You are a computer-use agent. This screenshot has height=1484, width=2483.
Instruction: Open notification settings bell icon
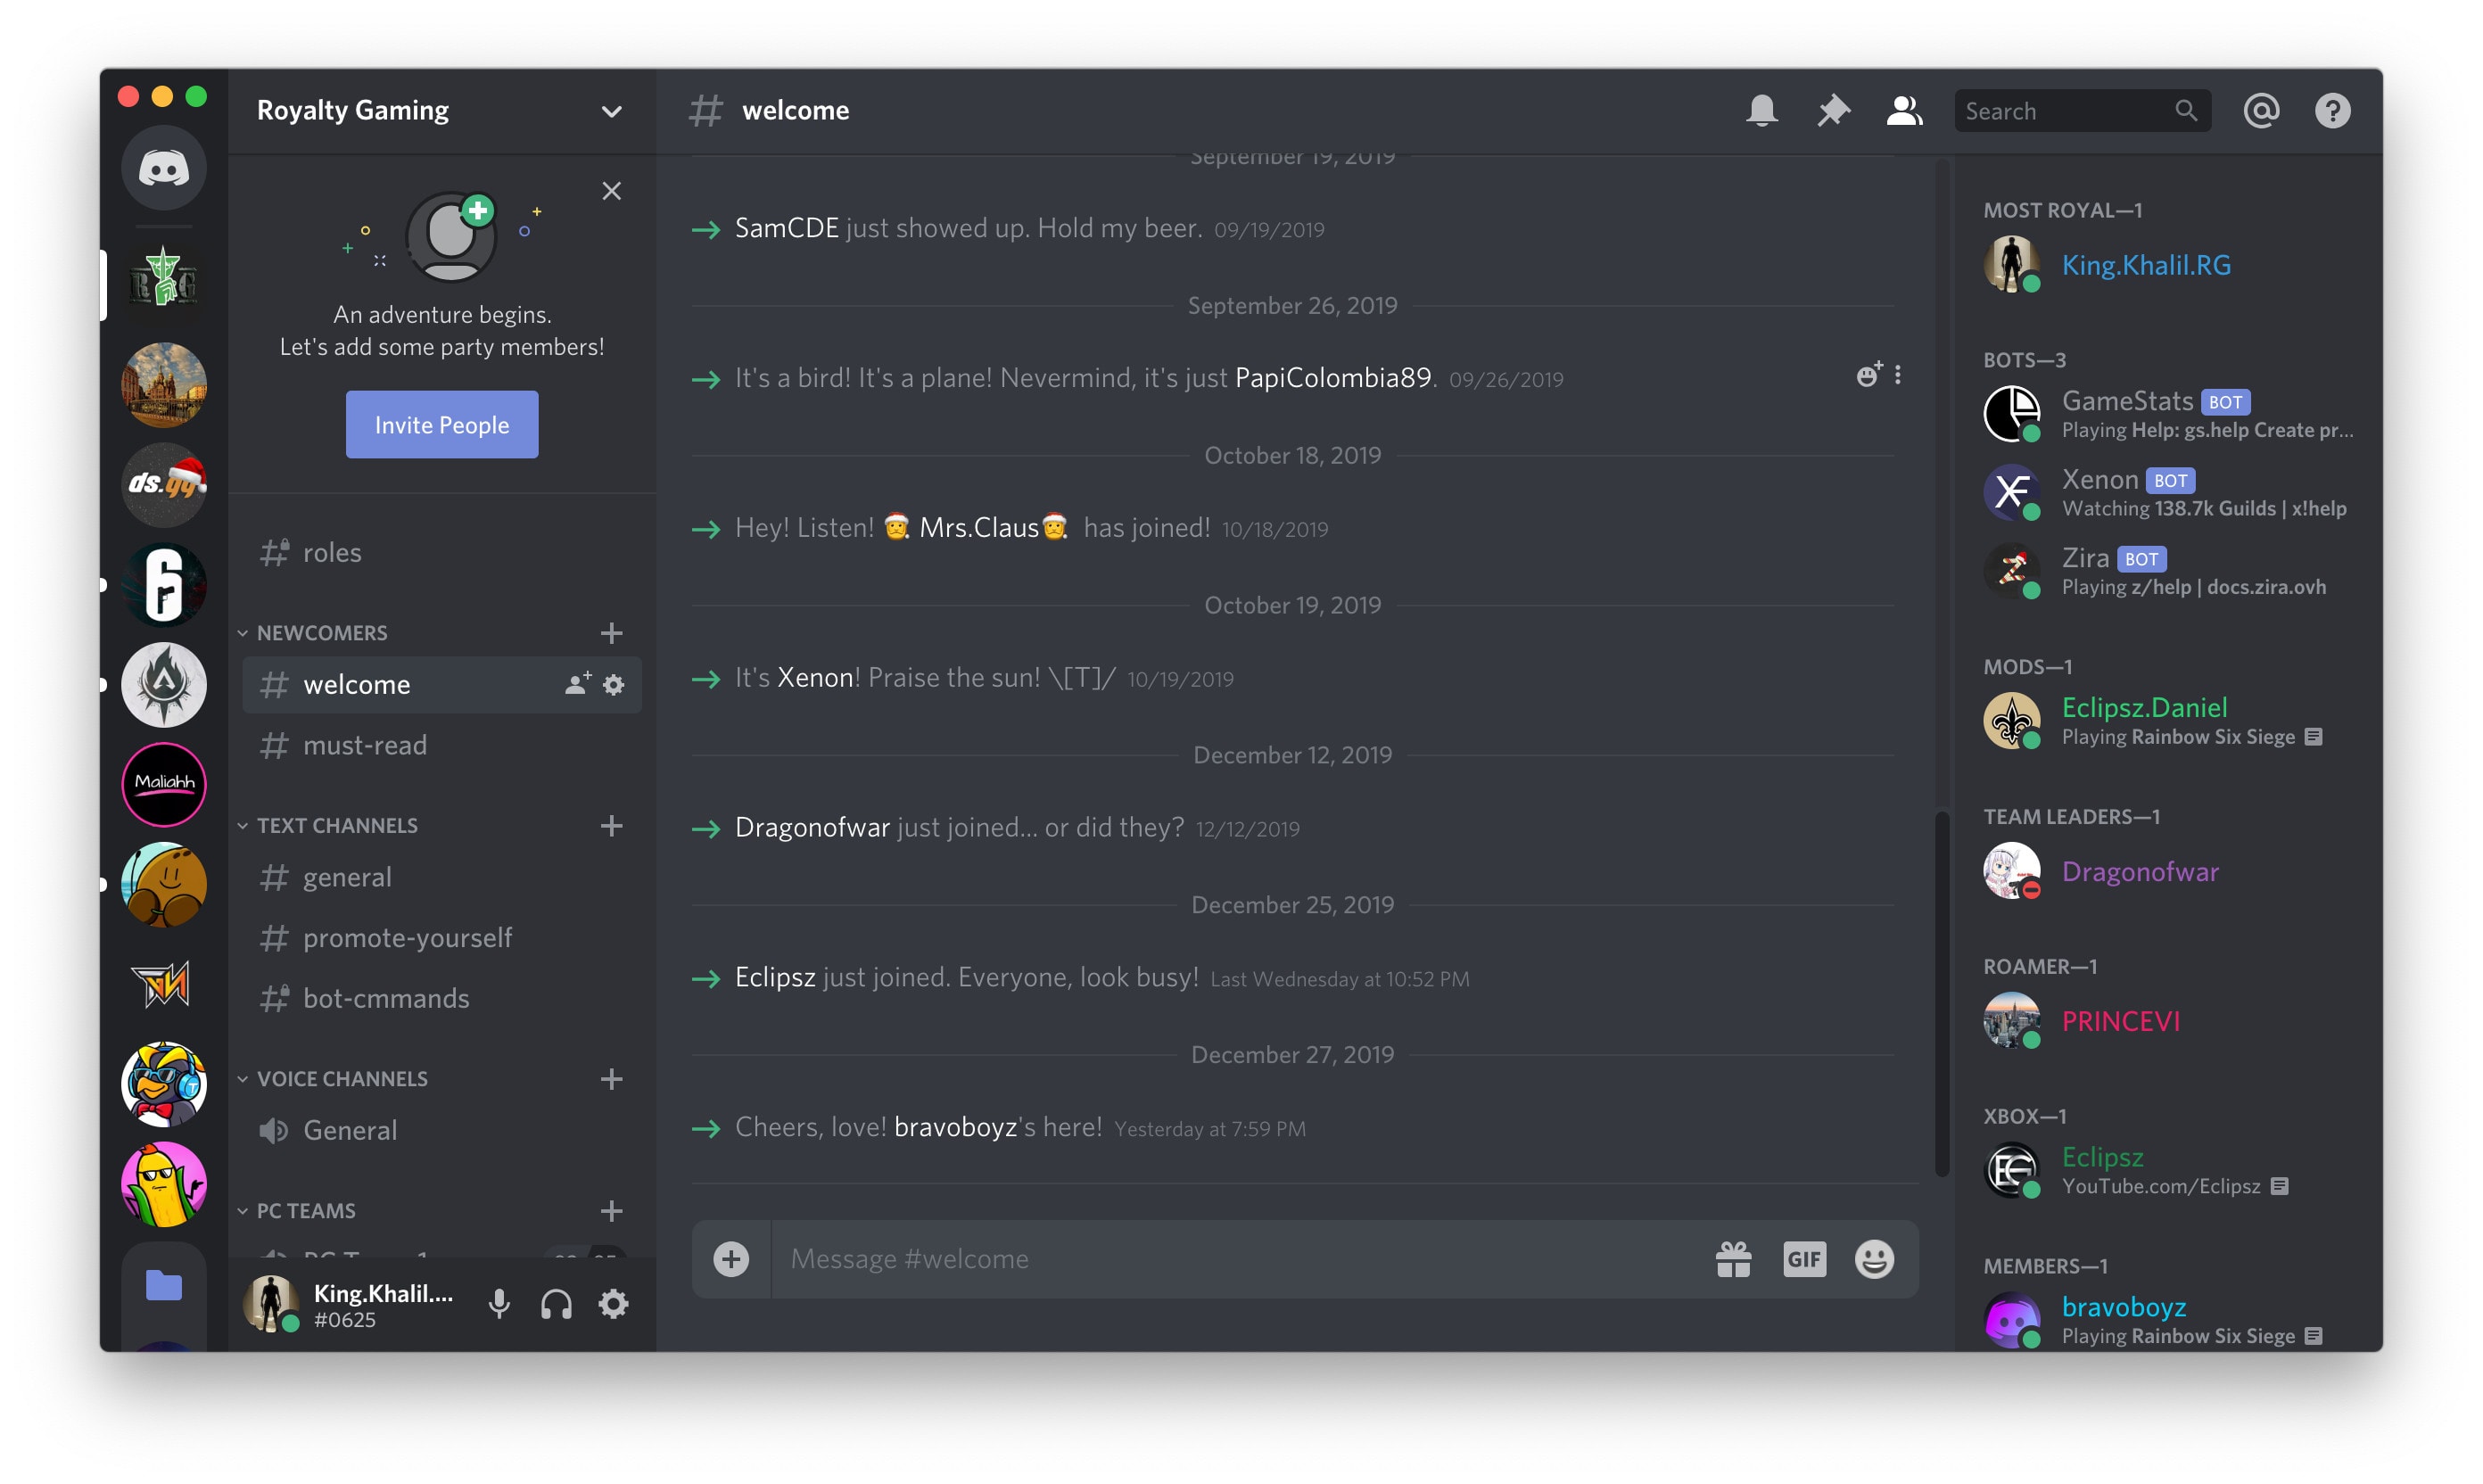(1762, 110)
